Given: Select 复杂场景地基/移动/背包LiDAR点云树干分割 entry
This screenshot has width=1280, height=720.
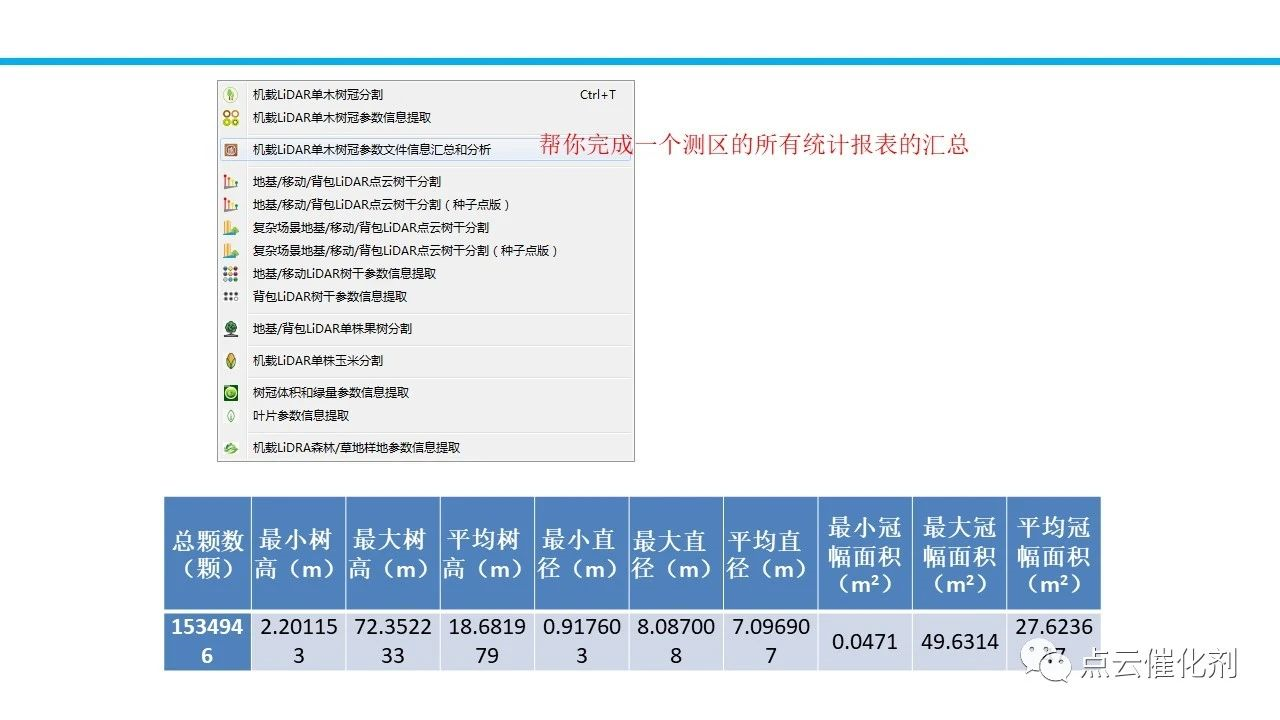Looking at the screenshot, I should [426, 228].
